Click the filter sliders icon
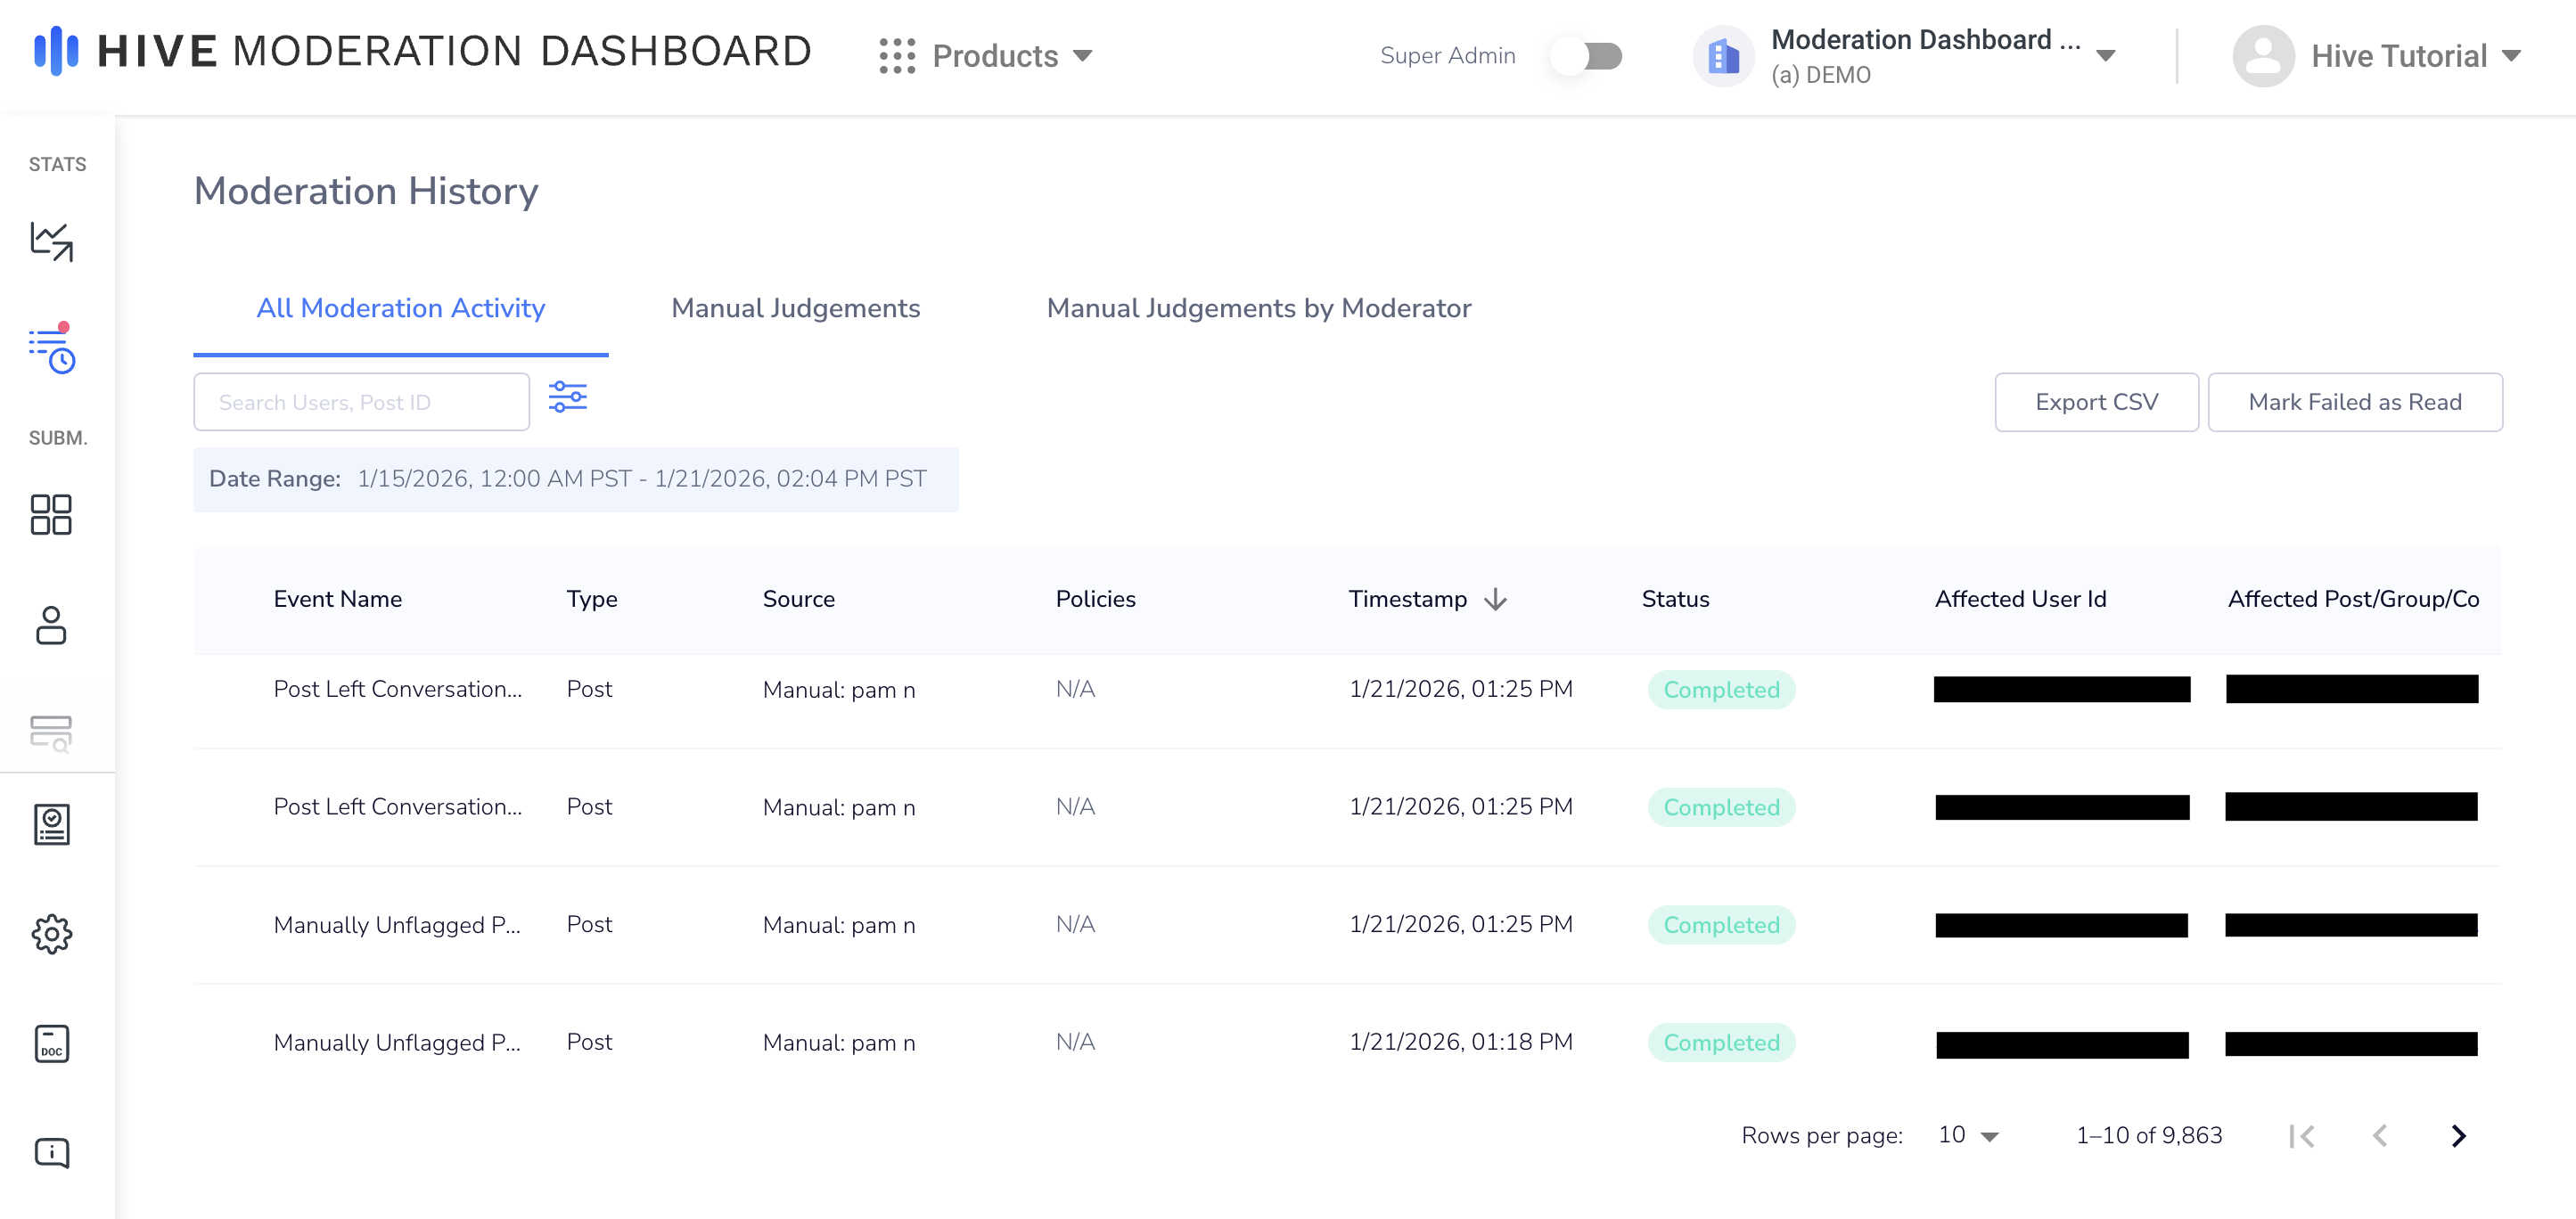 (x=567, y=397)
